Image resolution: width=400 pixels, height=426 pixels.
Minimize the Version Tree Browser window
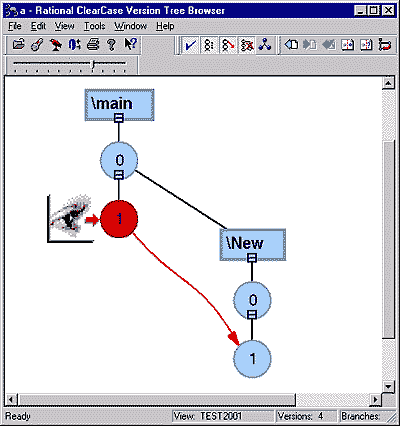[360, 11]
